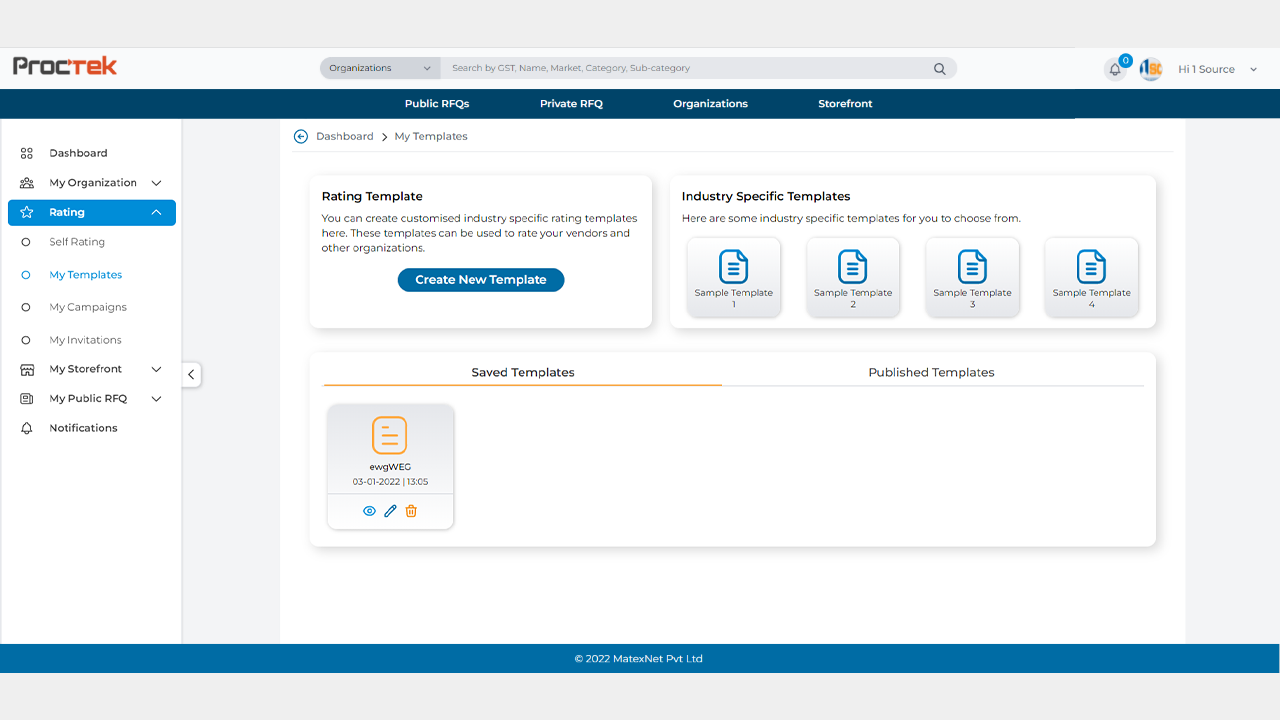Open Sample Template 1
1280x720 pixels.
coord(733,277)
